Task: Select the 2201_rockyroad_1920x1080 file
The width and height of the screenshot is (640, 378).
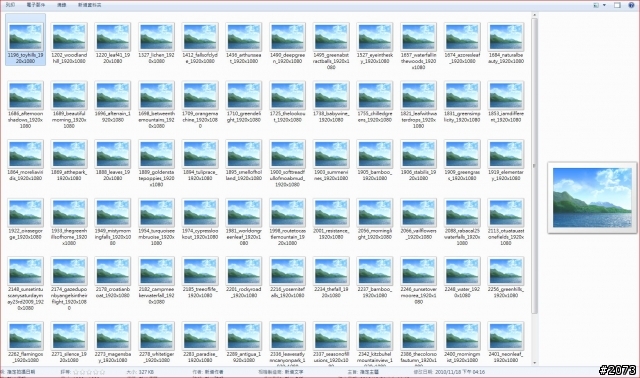Action: coord(244,277)
